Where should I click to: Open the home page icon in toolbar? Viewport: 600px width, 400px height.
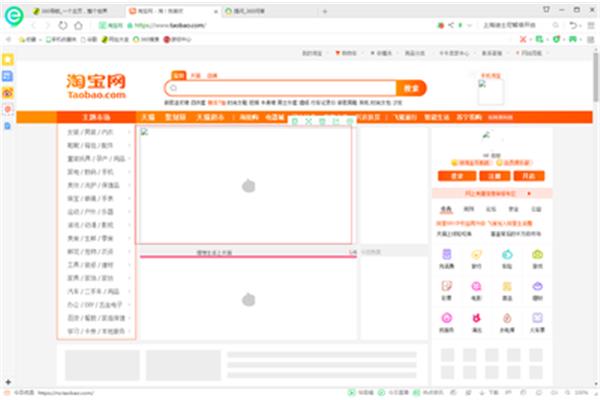tap(78, 26)
